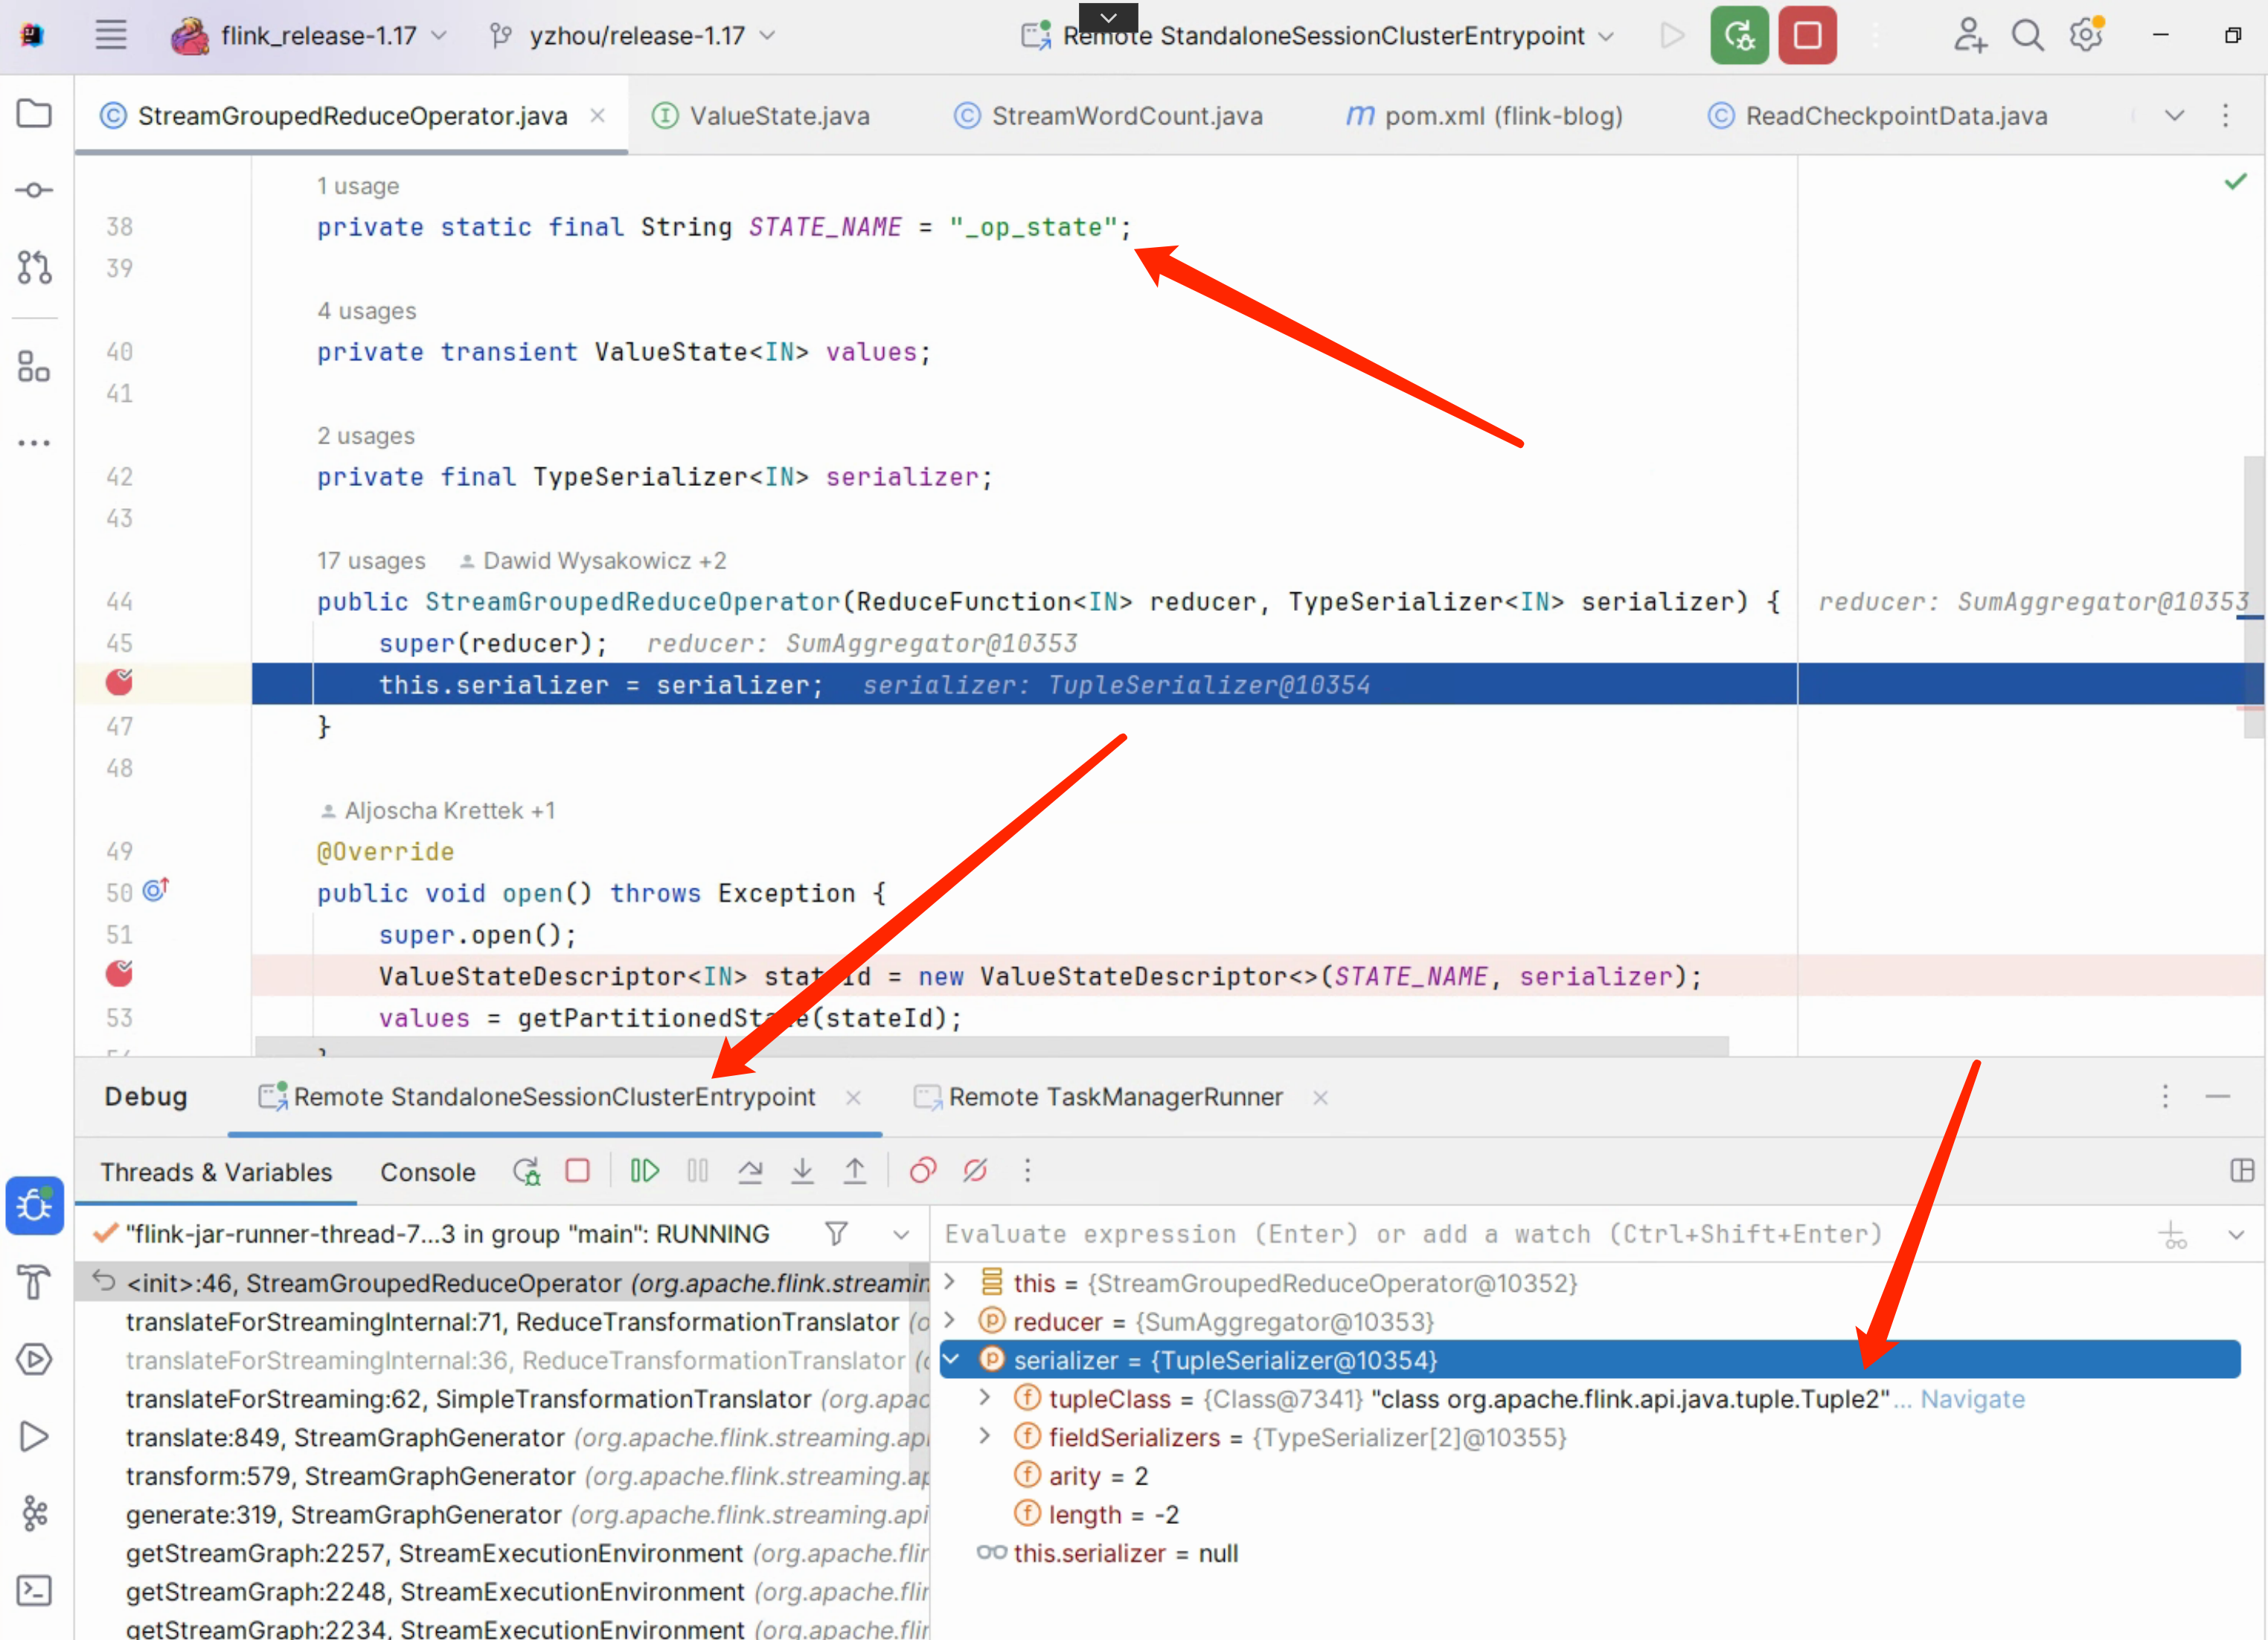This screenshot has height=1640, width=2268.
Task: Open the Run tool window
Action: 34,1437
